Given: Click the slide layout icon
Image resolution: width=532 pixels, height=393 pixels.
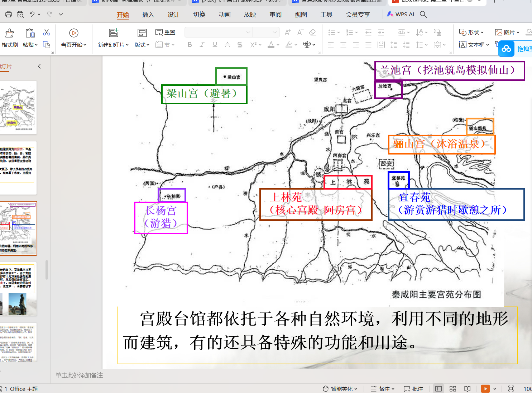Looking at the screenshot, I should 142,33.
